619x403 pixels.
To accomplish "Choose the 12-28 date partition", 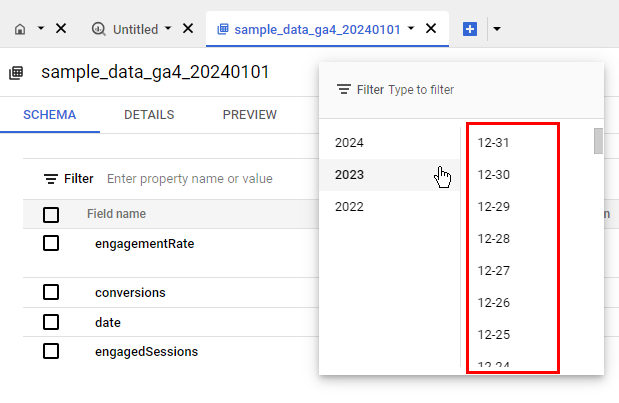I will [x=494, y=239].
